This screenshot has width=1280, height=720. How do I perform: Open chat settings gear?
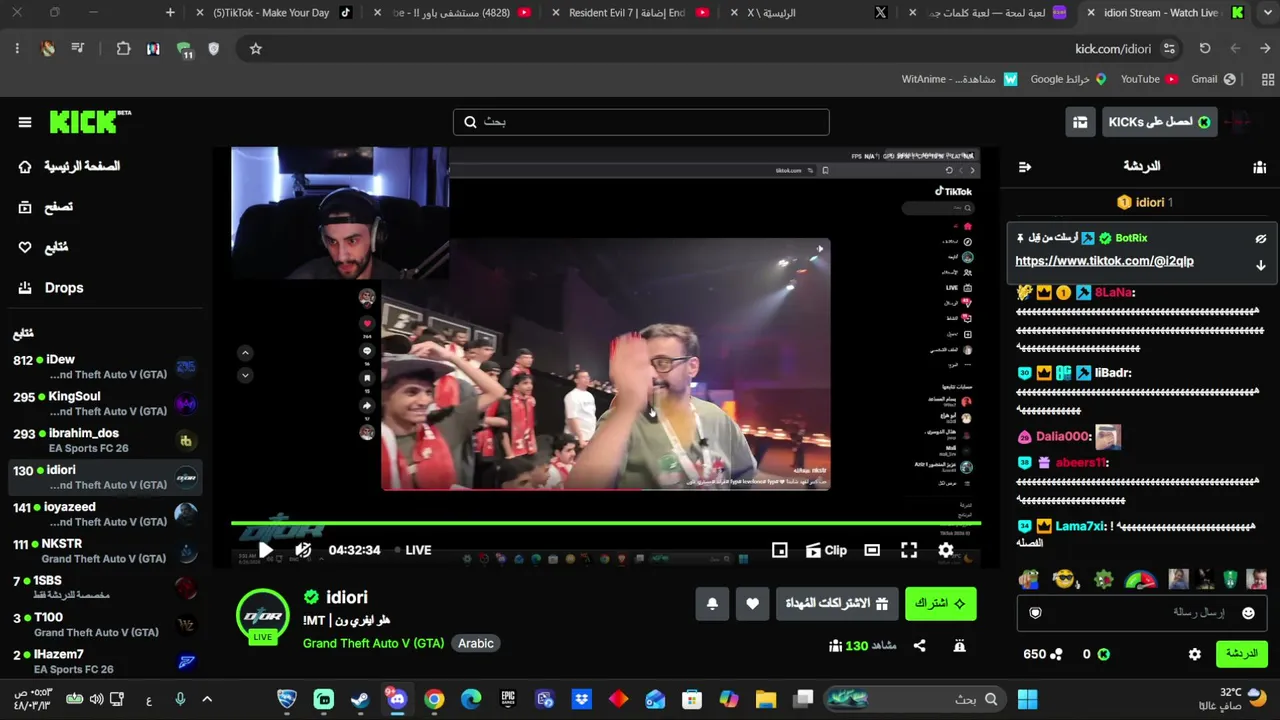tap(1194, 654)
